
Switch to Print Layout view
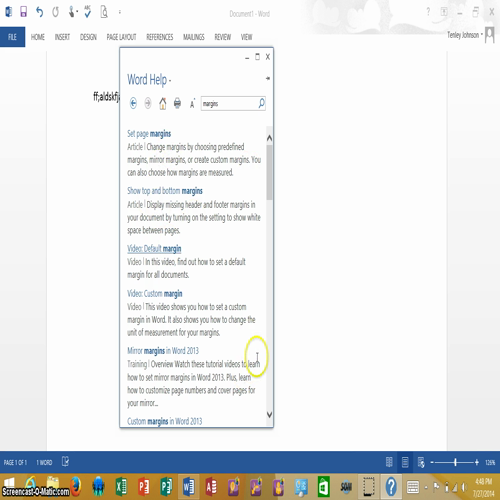[405, 462]
